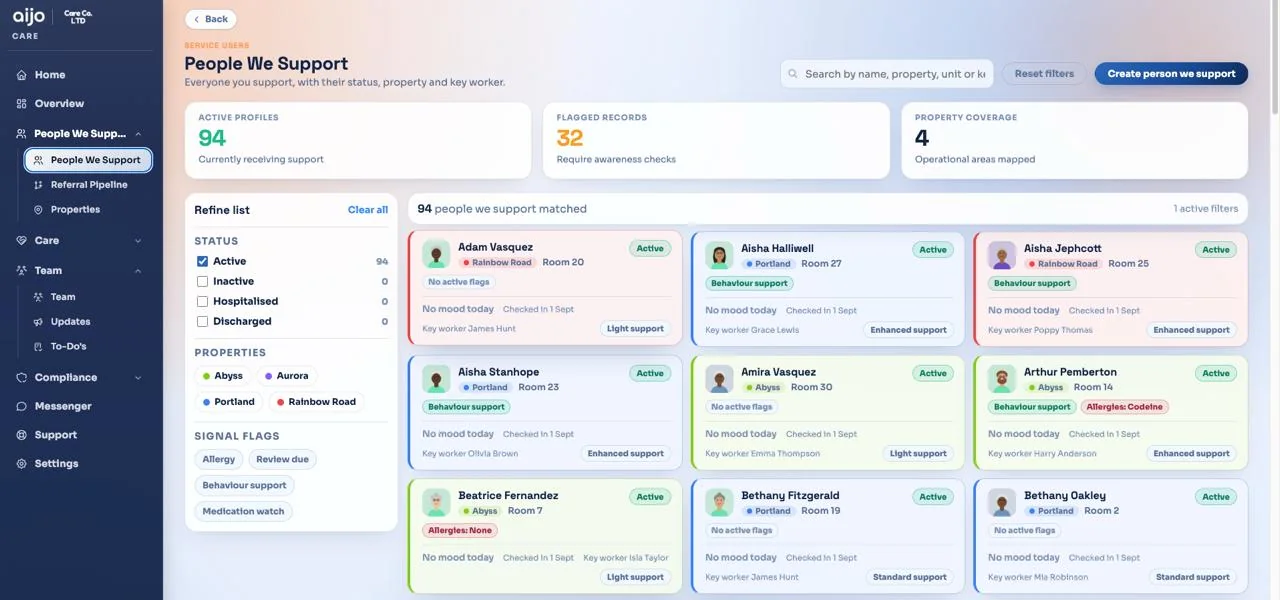Screen dimensions: 1280x600
Task: Click the Settings gear icon
Action: (22, 464)
